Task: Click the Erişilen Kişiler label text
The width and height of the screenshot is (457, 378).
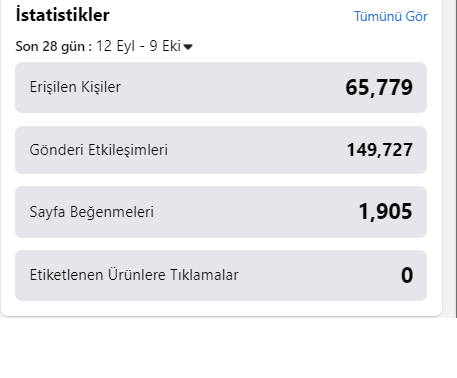Action: [x=75, y=87]
